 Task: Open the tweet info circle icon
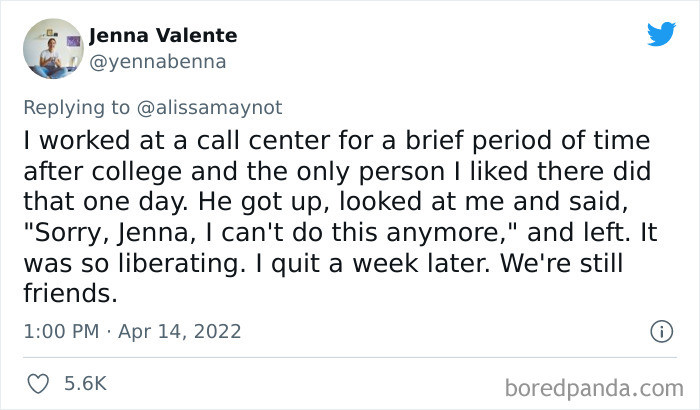click(x=659, y=331)
